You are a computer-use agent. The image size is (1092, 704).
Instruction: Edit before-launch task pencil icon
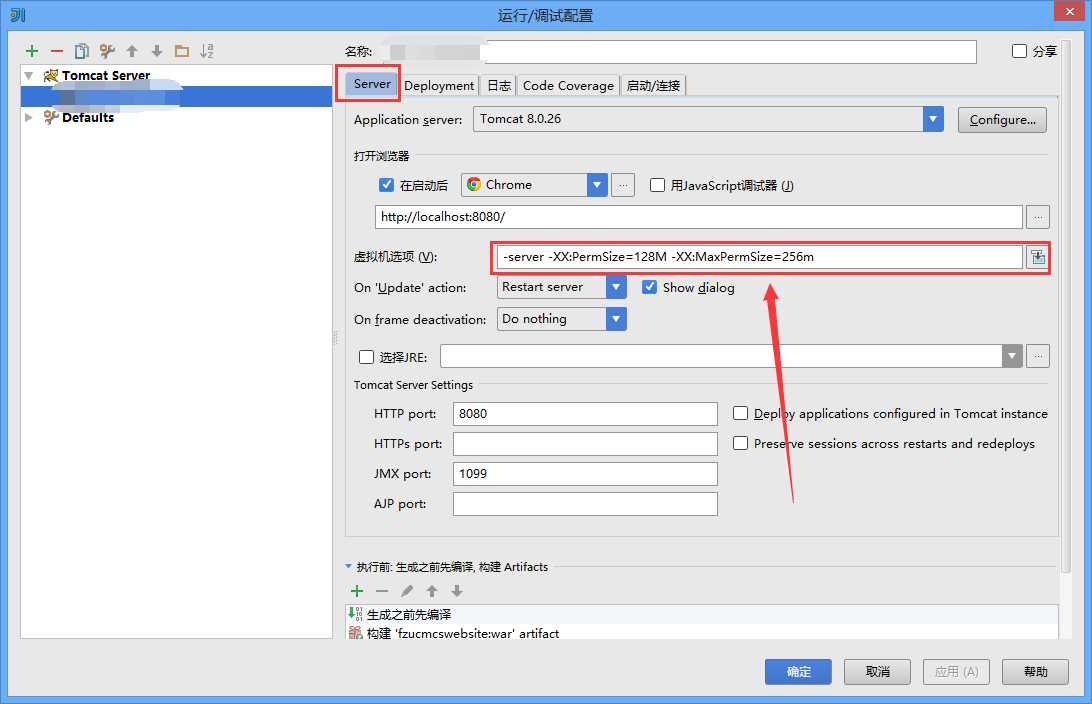407,591
